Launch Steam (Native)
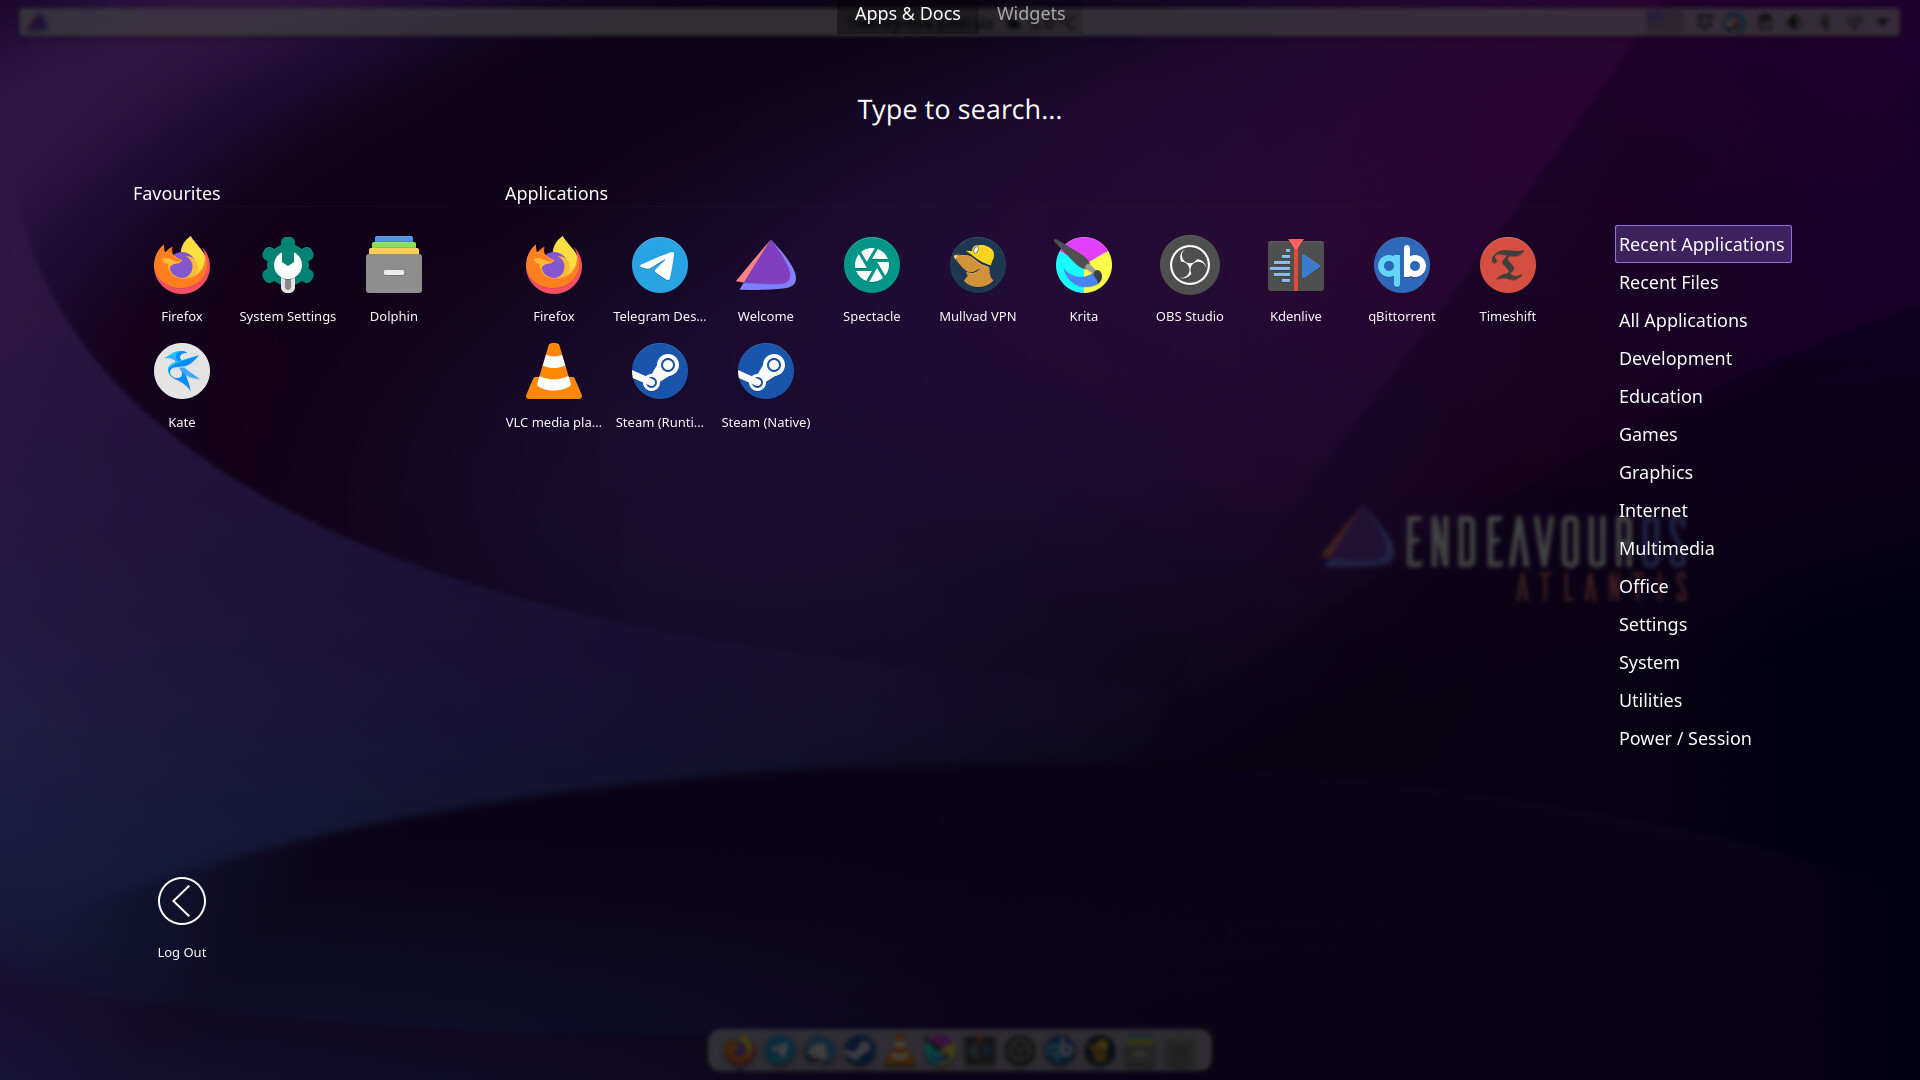 point(765,385)
